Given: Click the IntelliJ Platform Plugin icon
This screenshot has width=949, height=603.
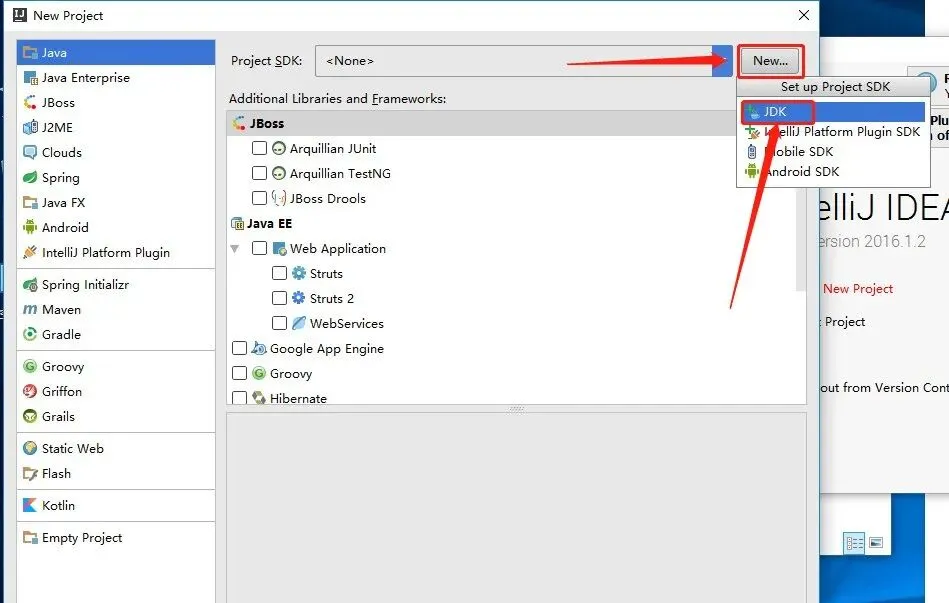Looking at the screenshot, I should tap(30, 252).
